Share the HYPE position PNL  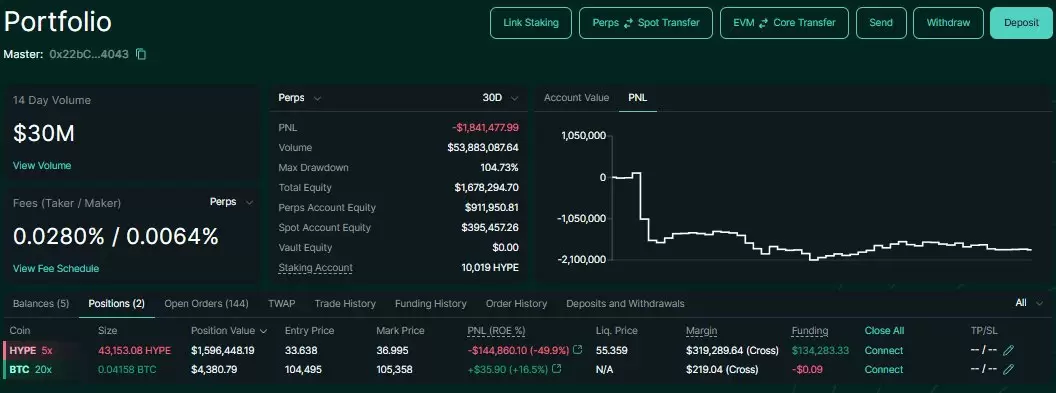(x=577, y=350)
